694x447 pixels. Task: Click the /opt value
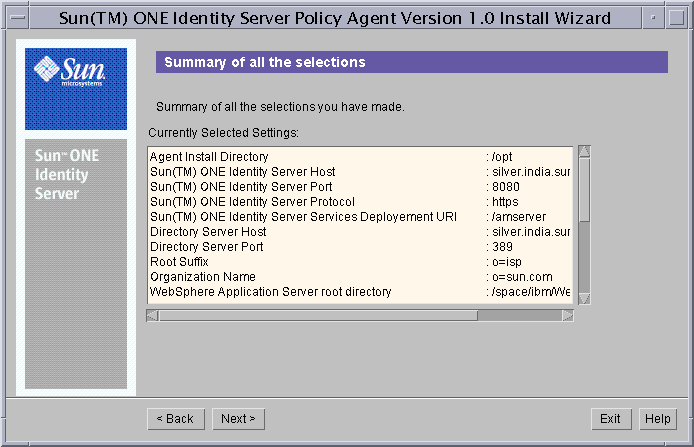(502, 157)
